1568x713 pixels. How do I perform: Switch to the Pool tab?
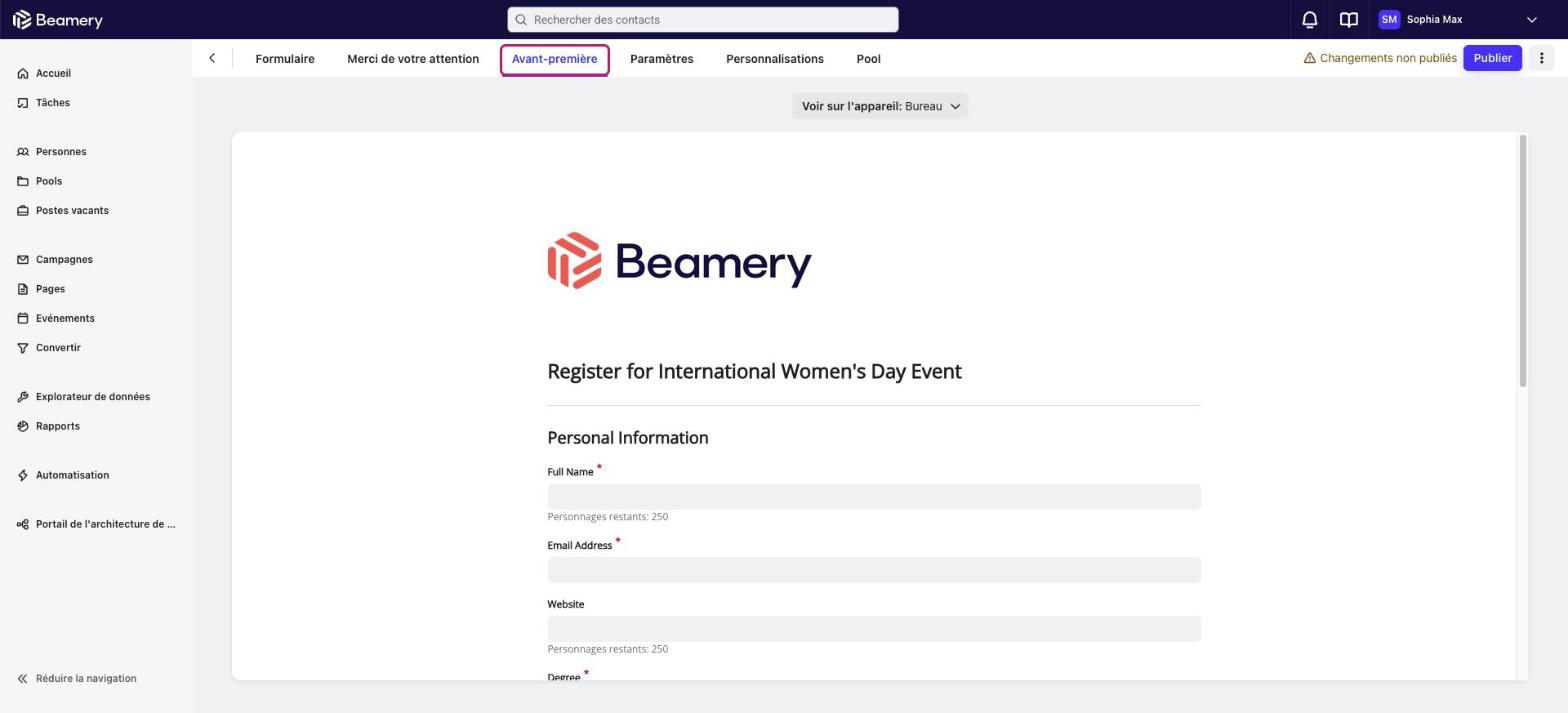[869, 59]
